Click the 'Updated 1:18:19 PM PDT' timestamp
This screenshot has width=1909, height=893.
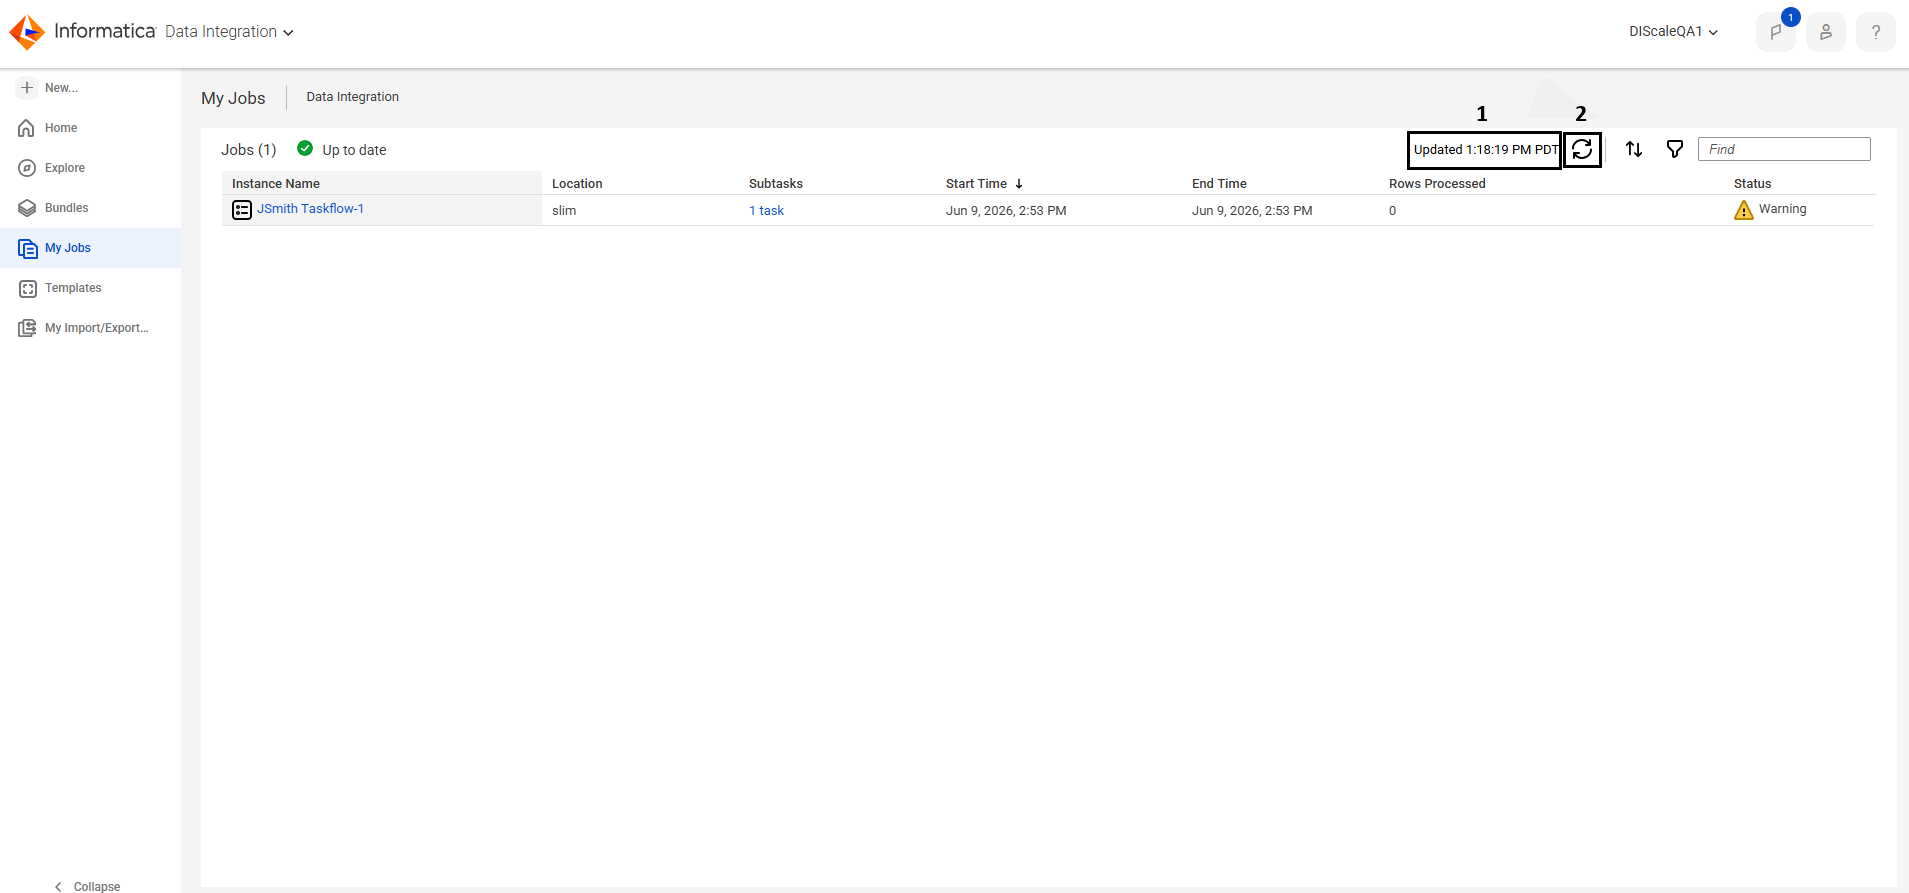click(1485, 150)
